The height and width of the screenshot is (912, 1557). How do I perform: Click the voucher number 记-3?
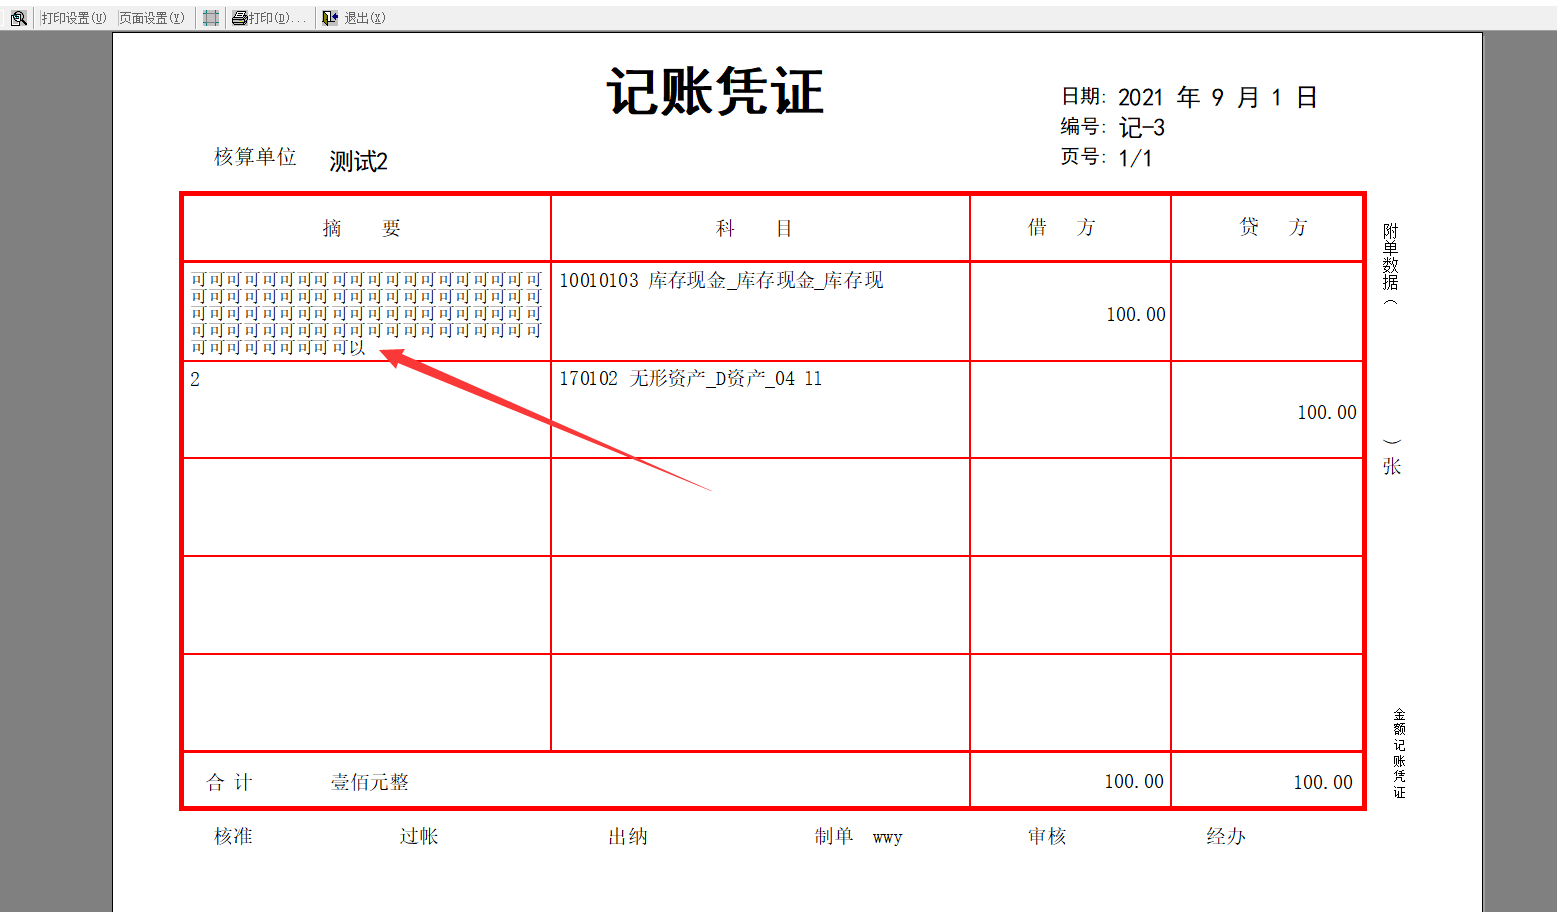(x=1141, y=128)
